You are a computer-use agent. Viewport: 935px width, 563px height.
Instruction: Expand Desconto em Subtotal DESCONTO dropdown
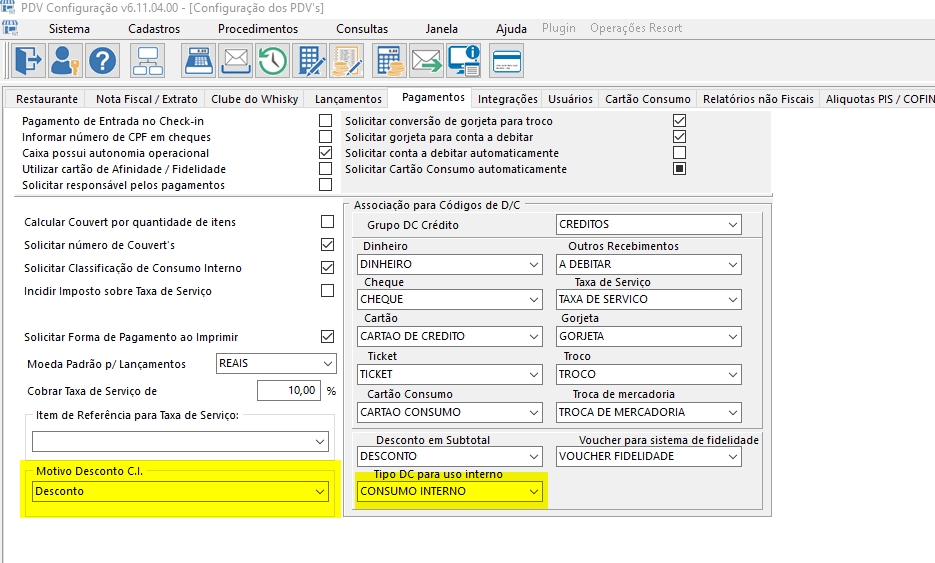tap(450, 456)
